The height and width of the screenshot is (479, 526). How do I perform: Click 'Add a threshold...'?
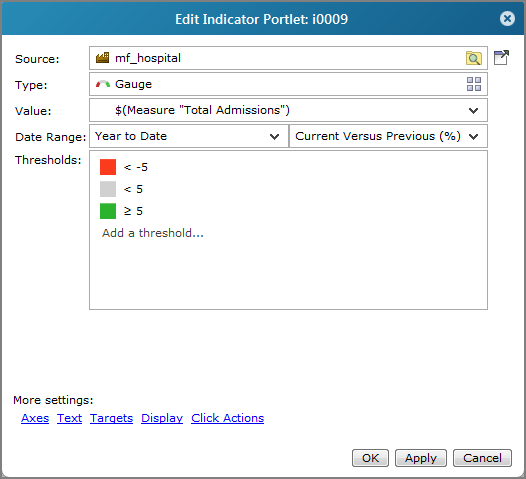[153, 233]
